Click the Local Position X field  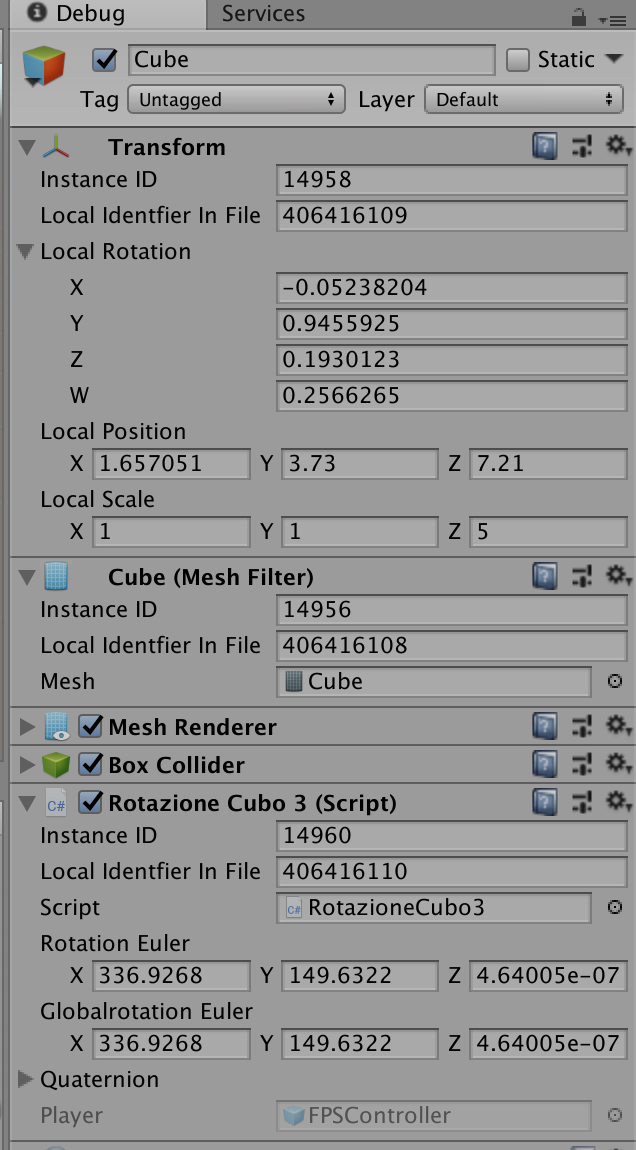tap(172, 464)
